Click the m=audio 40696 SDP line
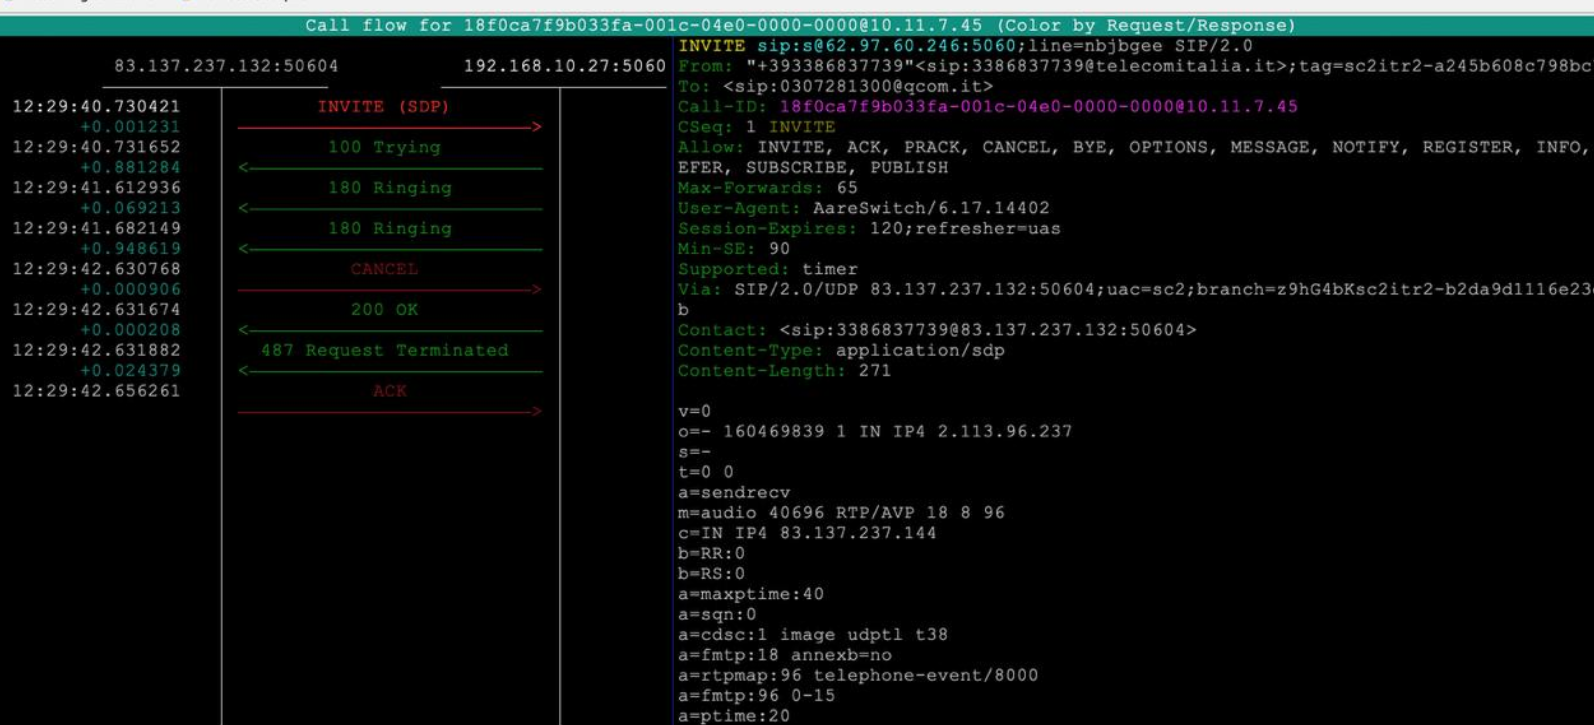 click(x=840, y=513)
